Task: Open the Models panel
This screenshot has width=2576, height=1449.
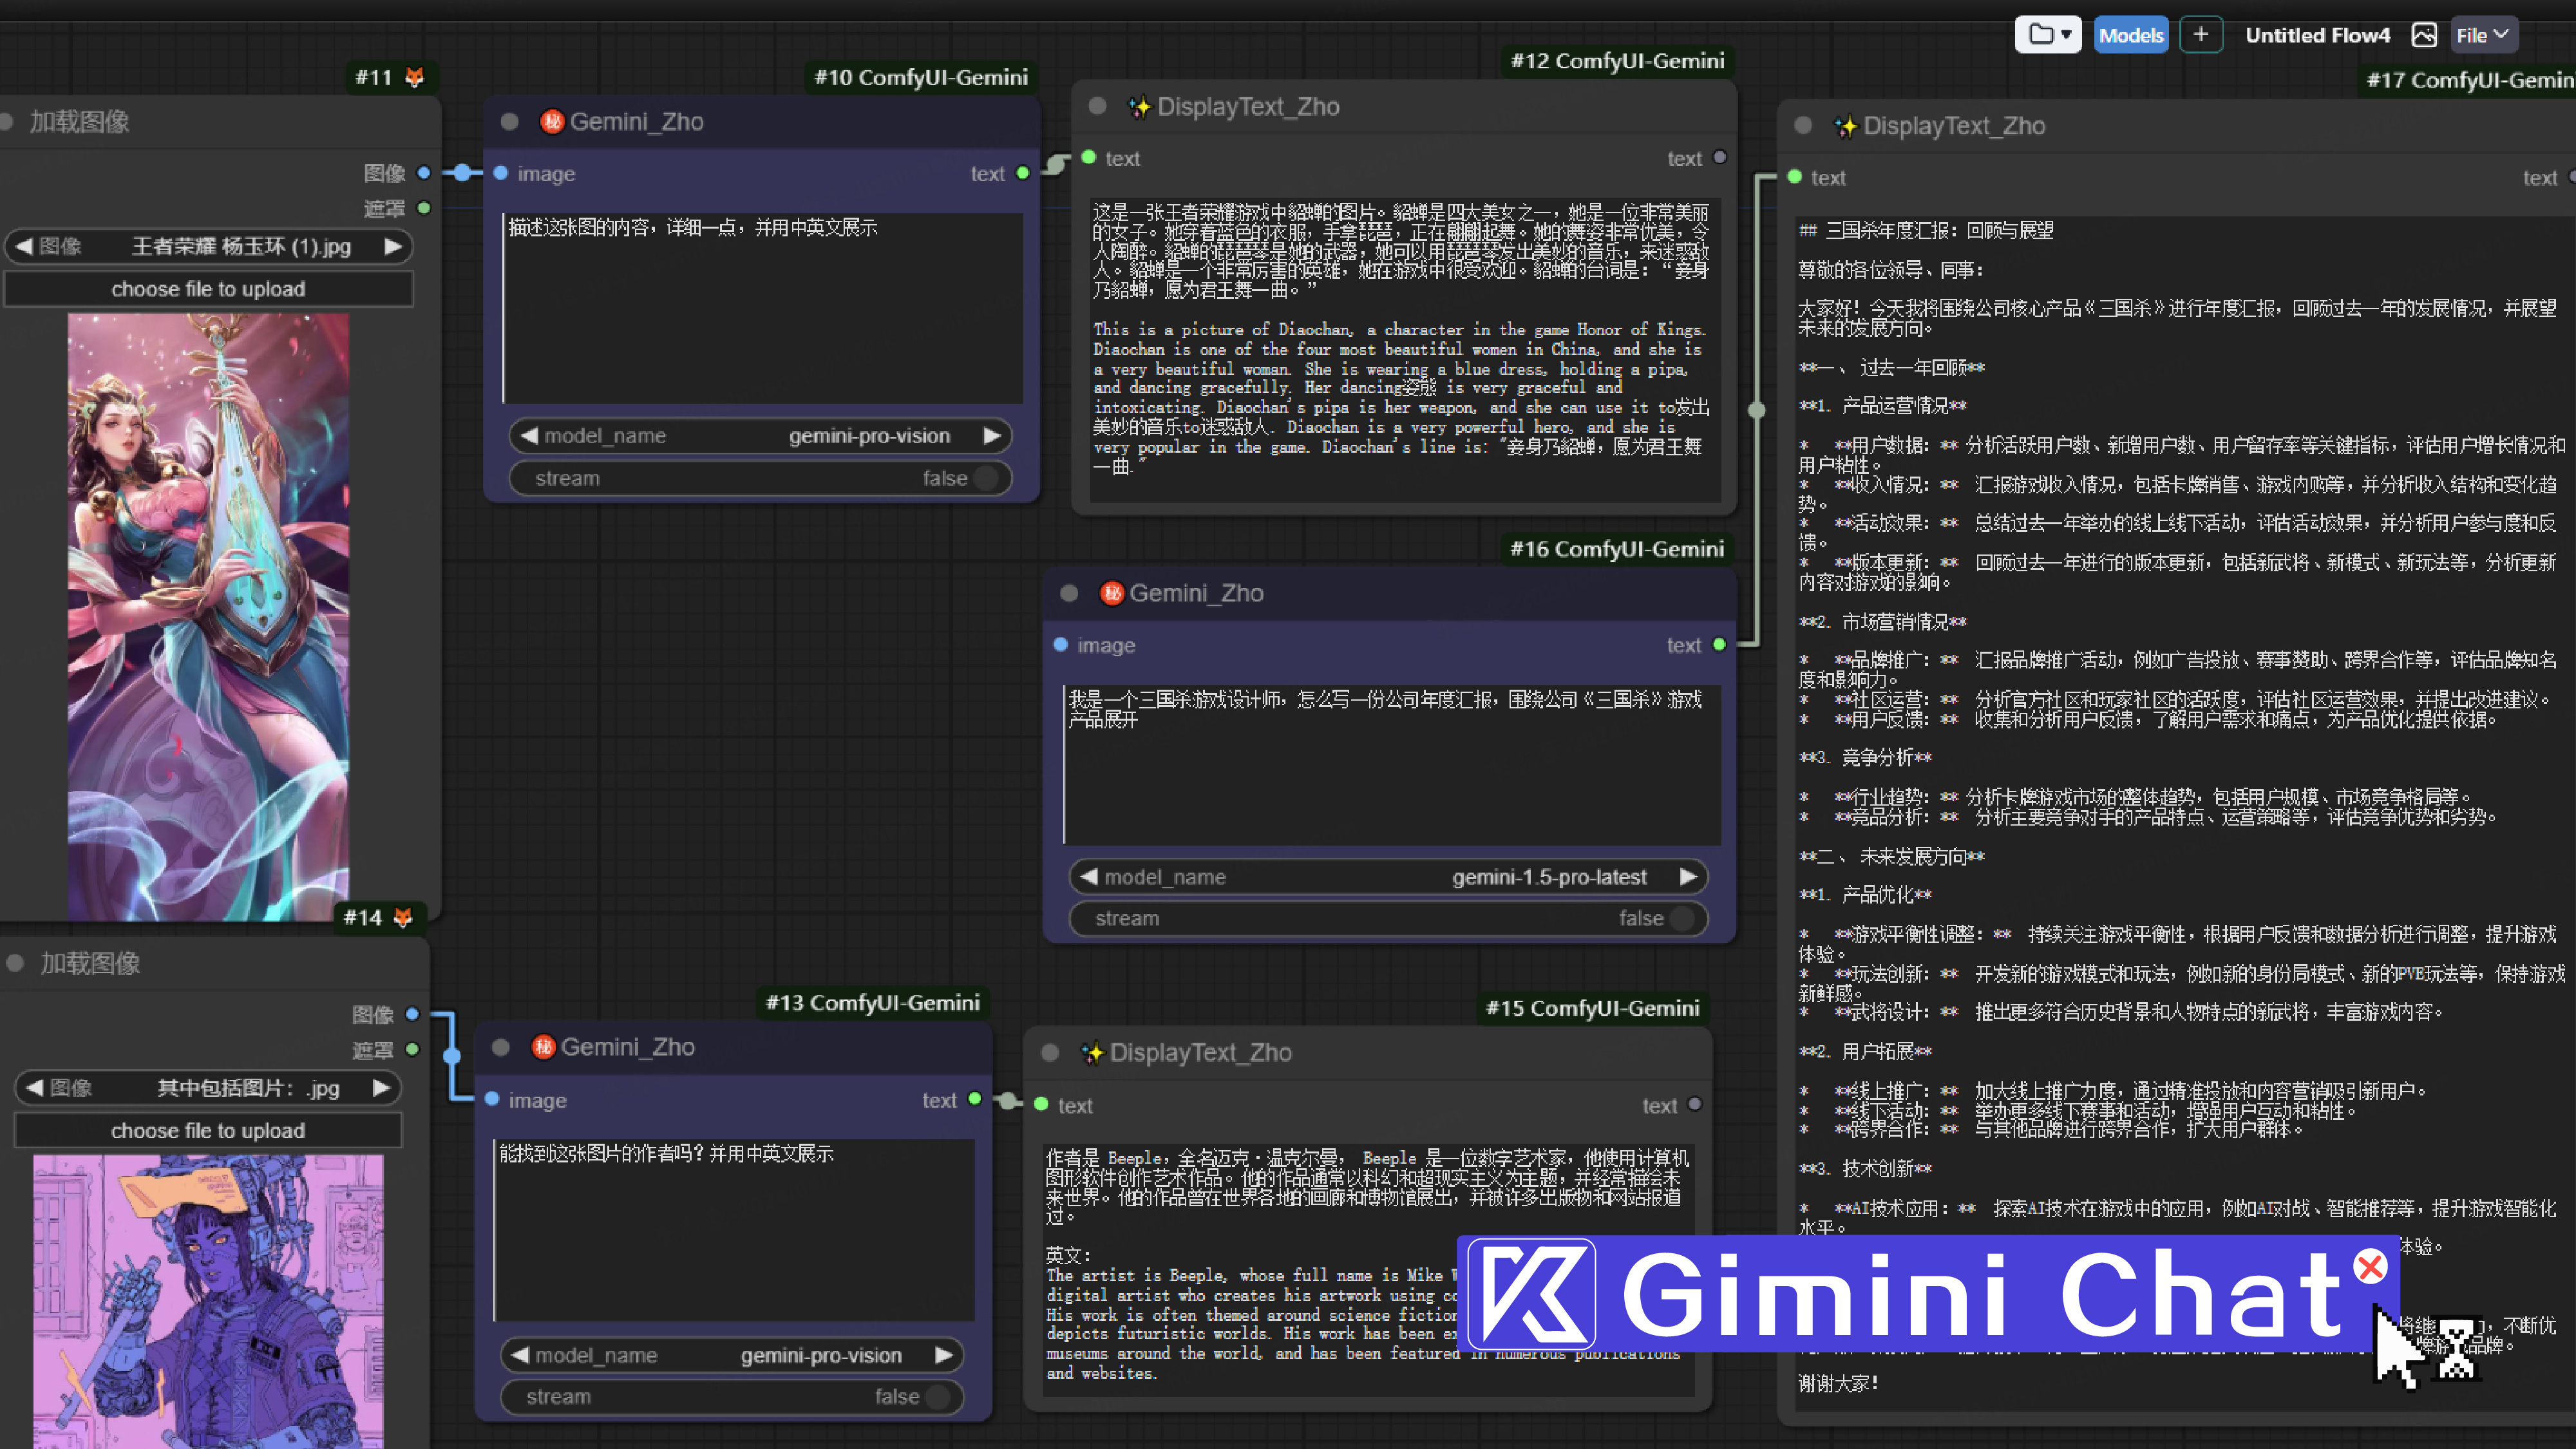Action: point(2130,35)
